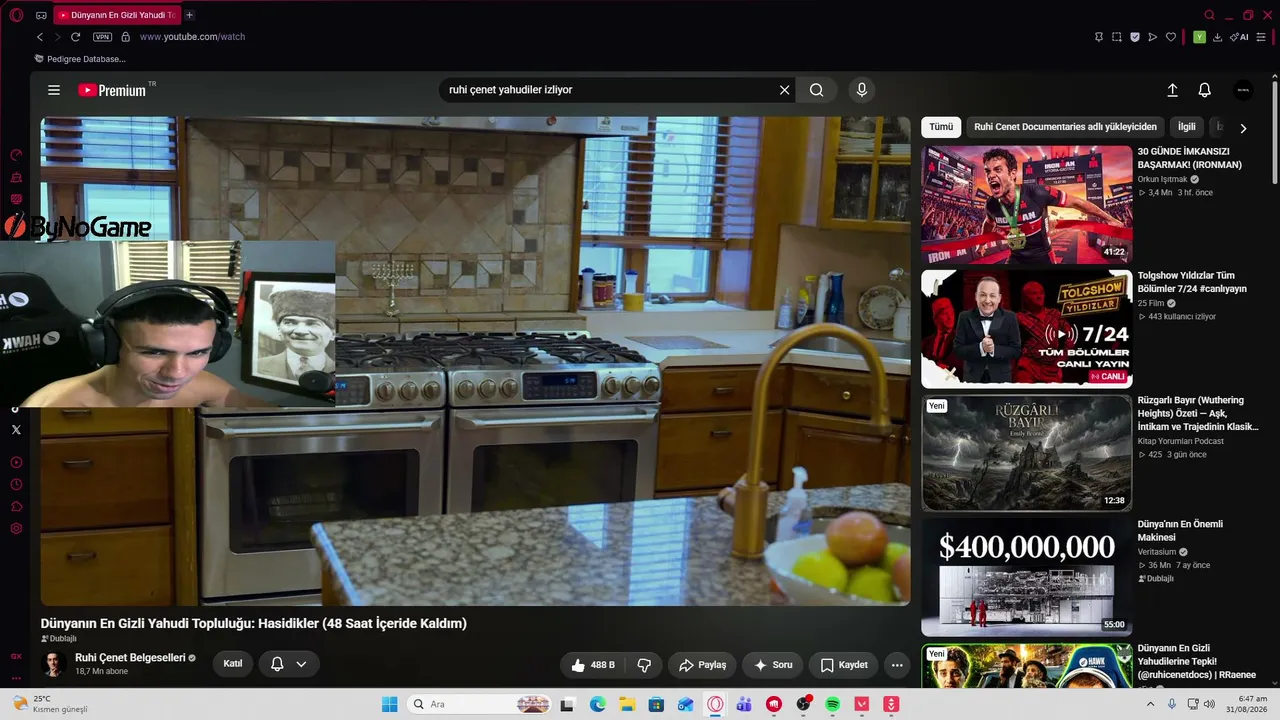The width and height of the screenshot is (1280, 720).
Task: Select the İlgili filter chip
Action: tap(1186, 127)
